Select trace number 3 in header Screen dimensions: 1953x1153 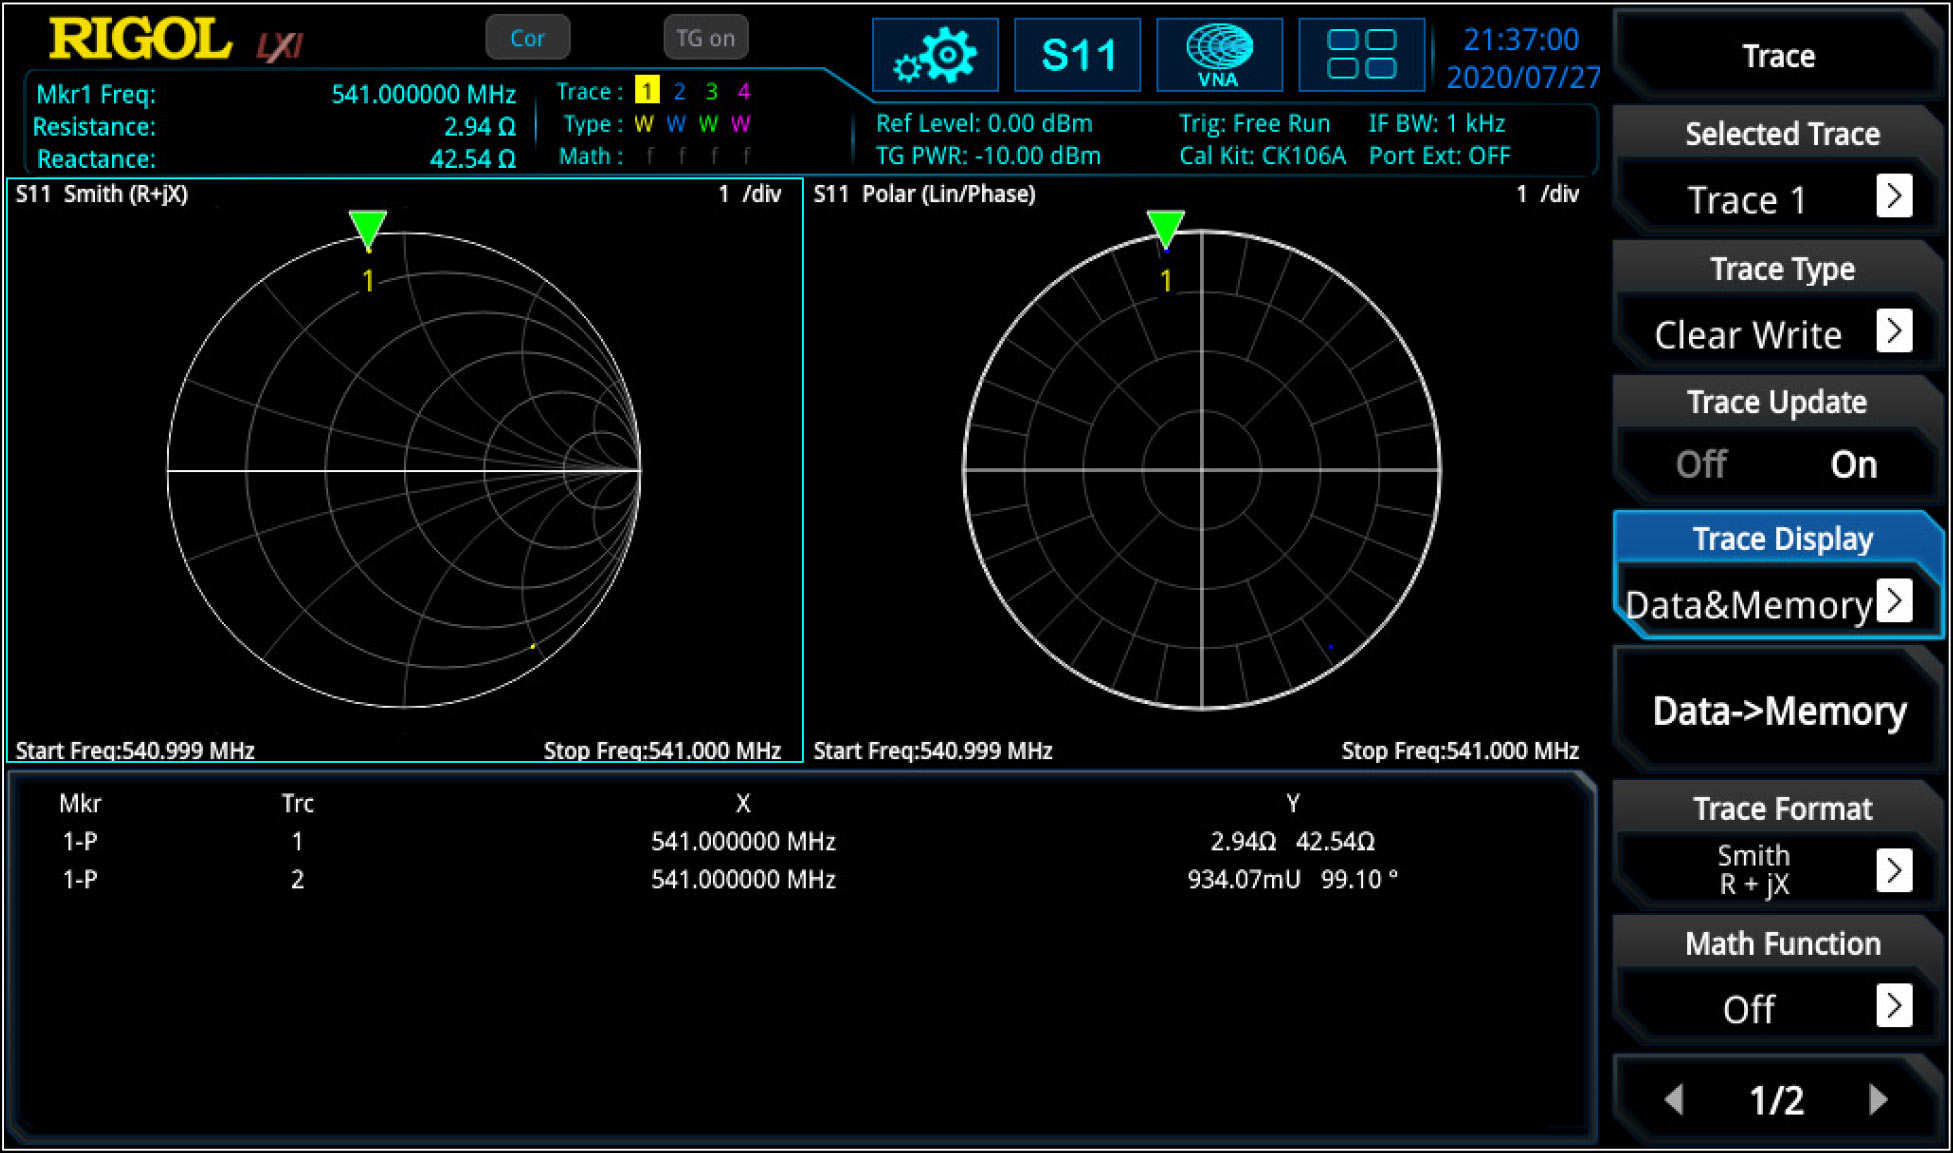[711, 91]
